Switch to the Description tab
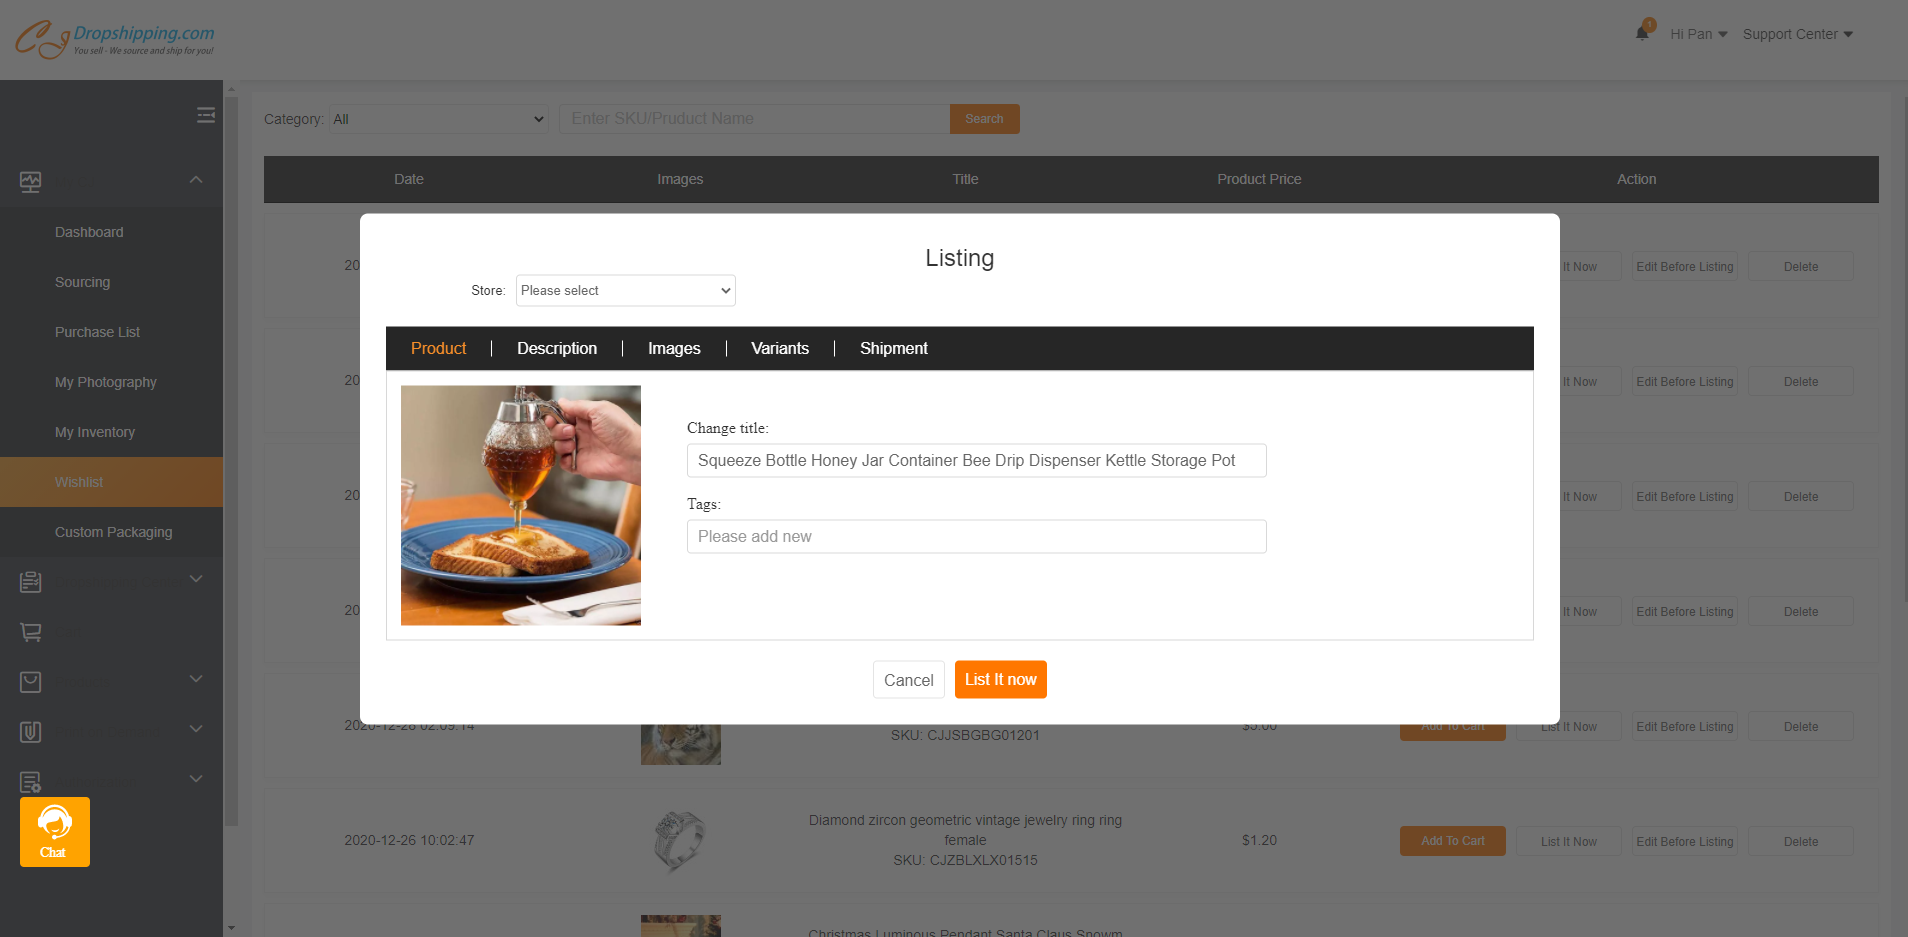Viewport: 1908px width, 937px height. tap(557, 348)
